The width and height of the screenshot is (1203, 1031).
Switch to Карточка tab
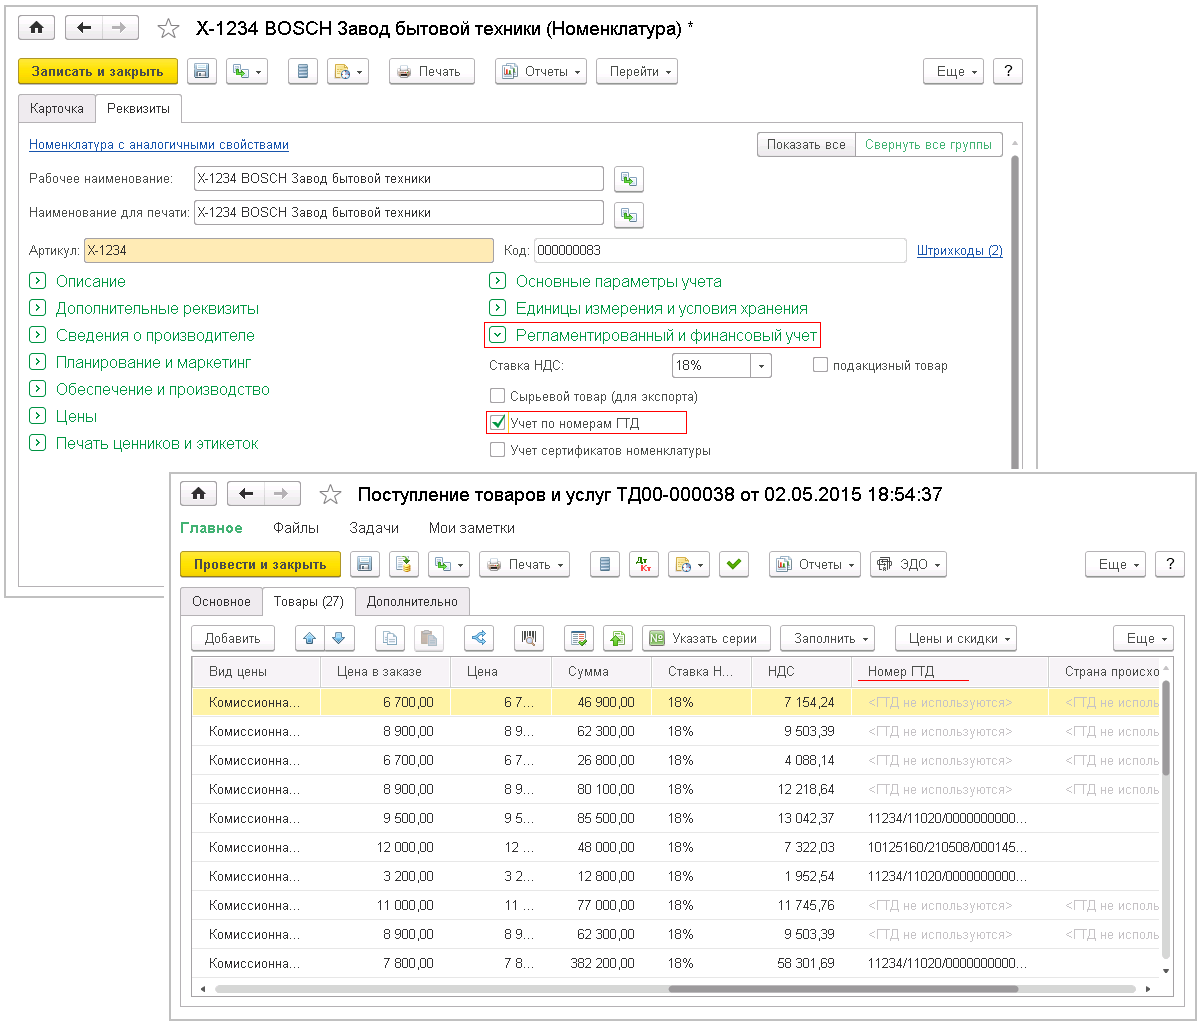[57, 108]
